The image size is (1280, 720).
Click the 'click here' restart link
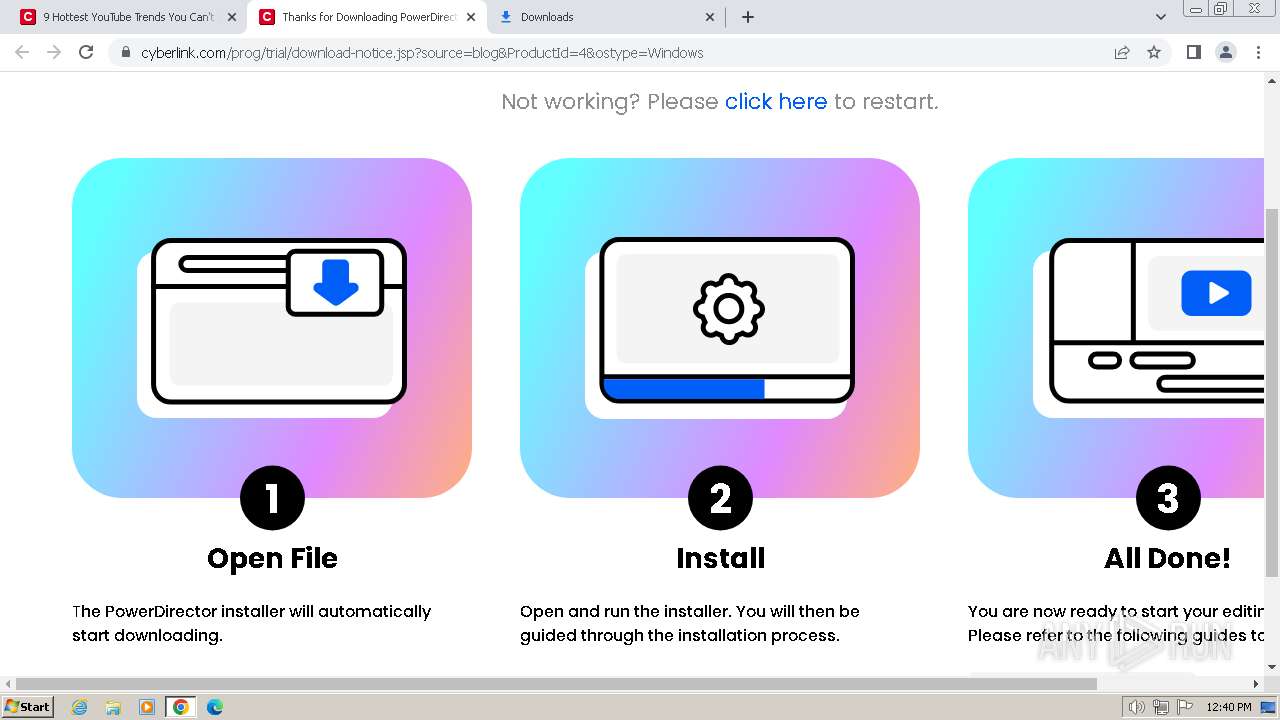click(x=776, y=101)
